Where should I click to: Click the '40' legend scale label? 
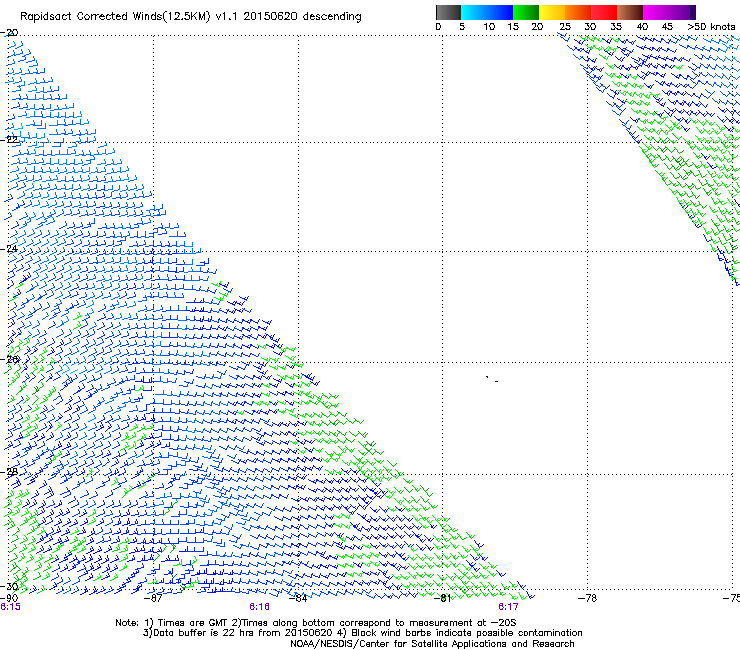click(642, 27)
